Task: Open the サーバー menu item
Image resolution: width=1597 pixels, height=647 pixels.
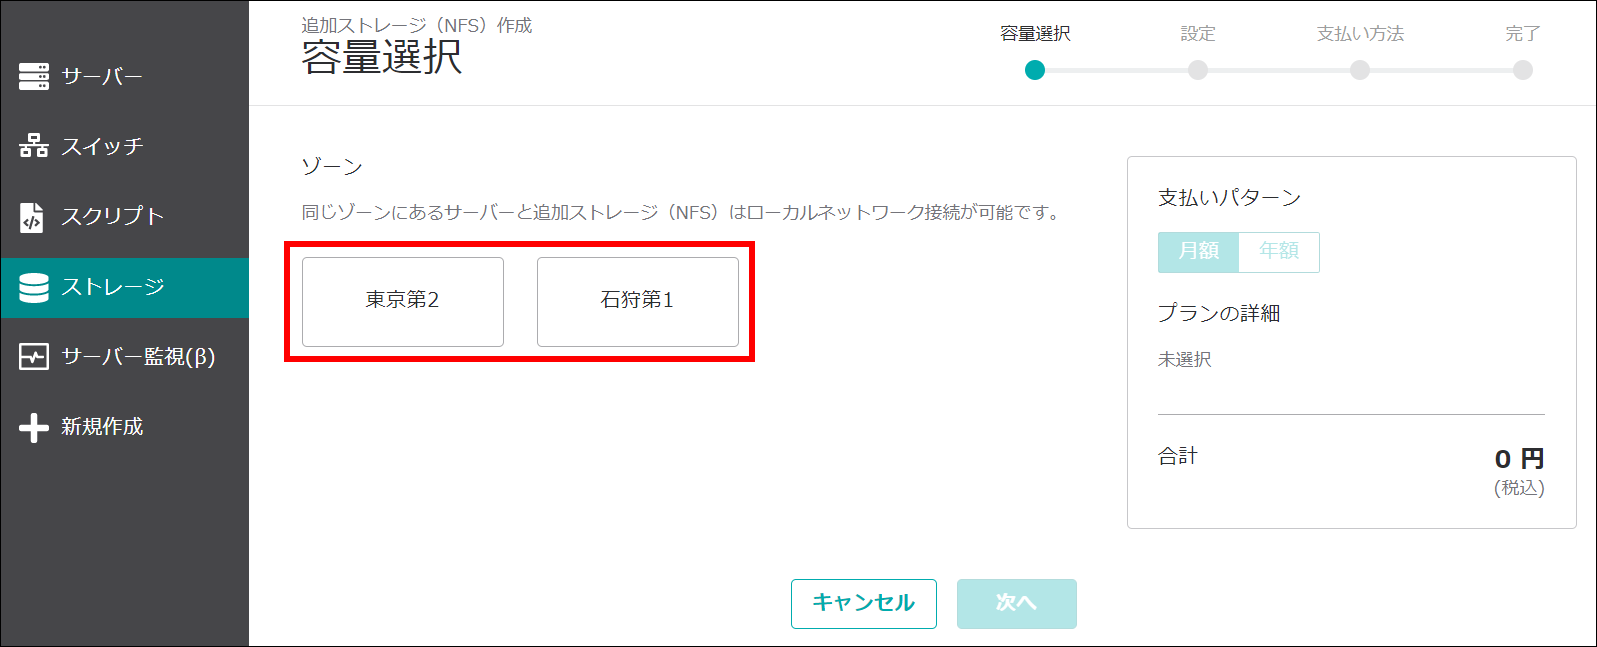Action: click(x=102, y=76)
